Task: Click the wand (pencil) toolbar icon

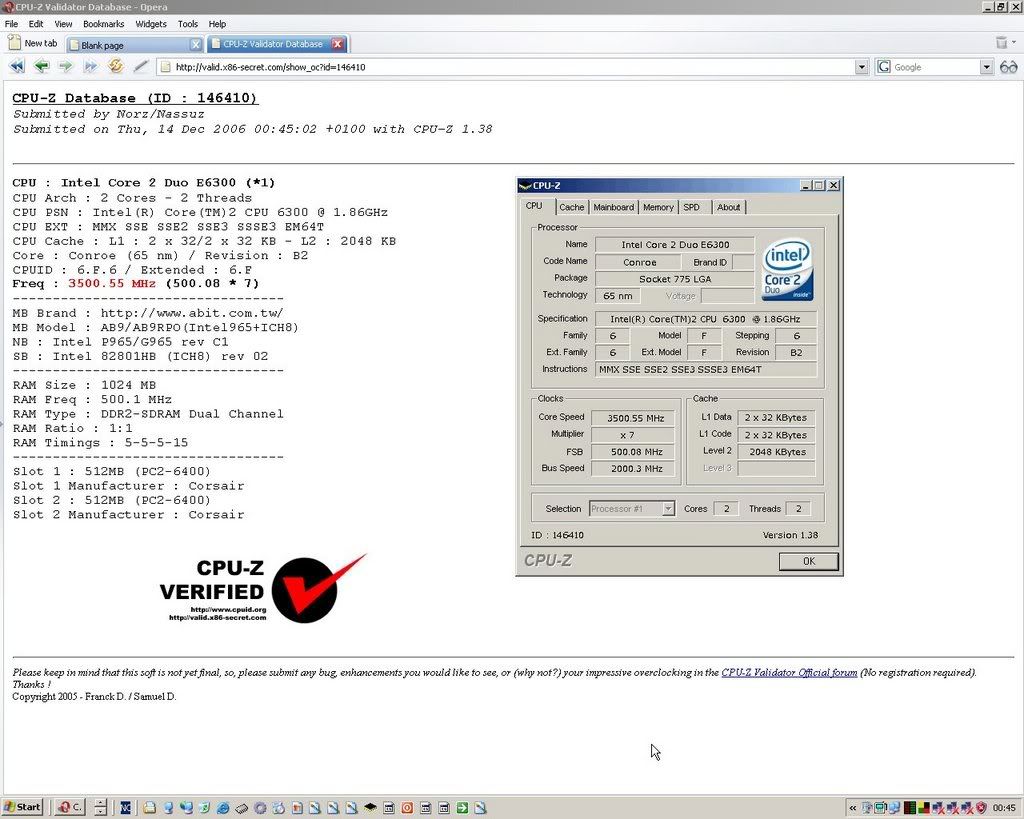Action: pyautogui.click(x=141, y=66)
